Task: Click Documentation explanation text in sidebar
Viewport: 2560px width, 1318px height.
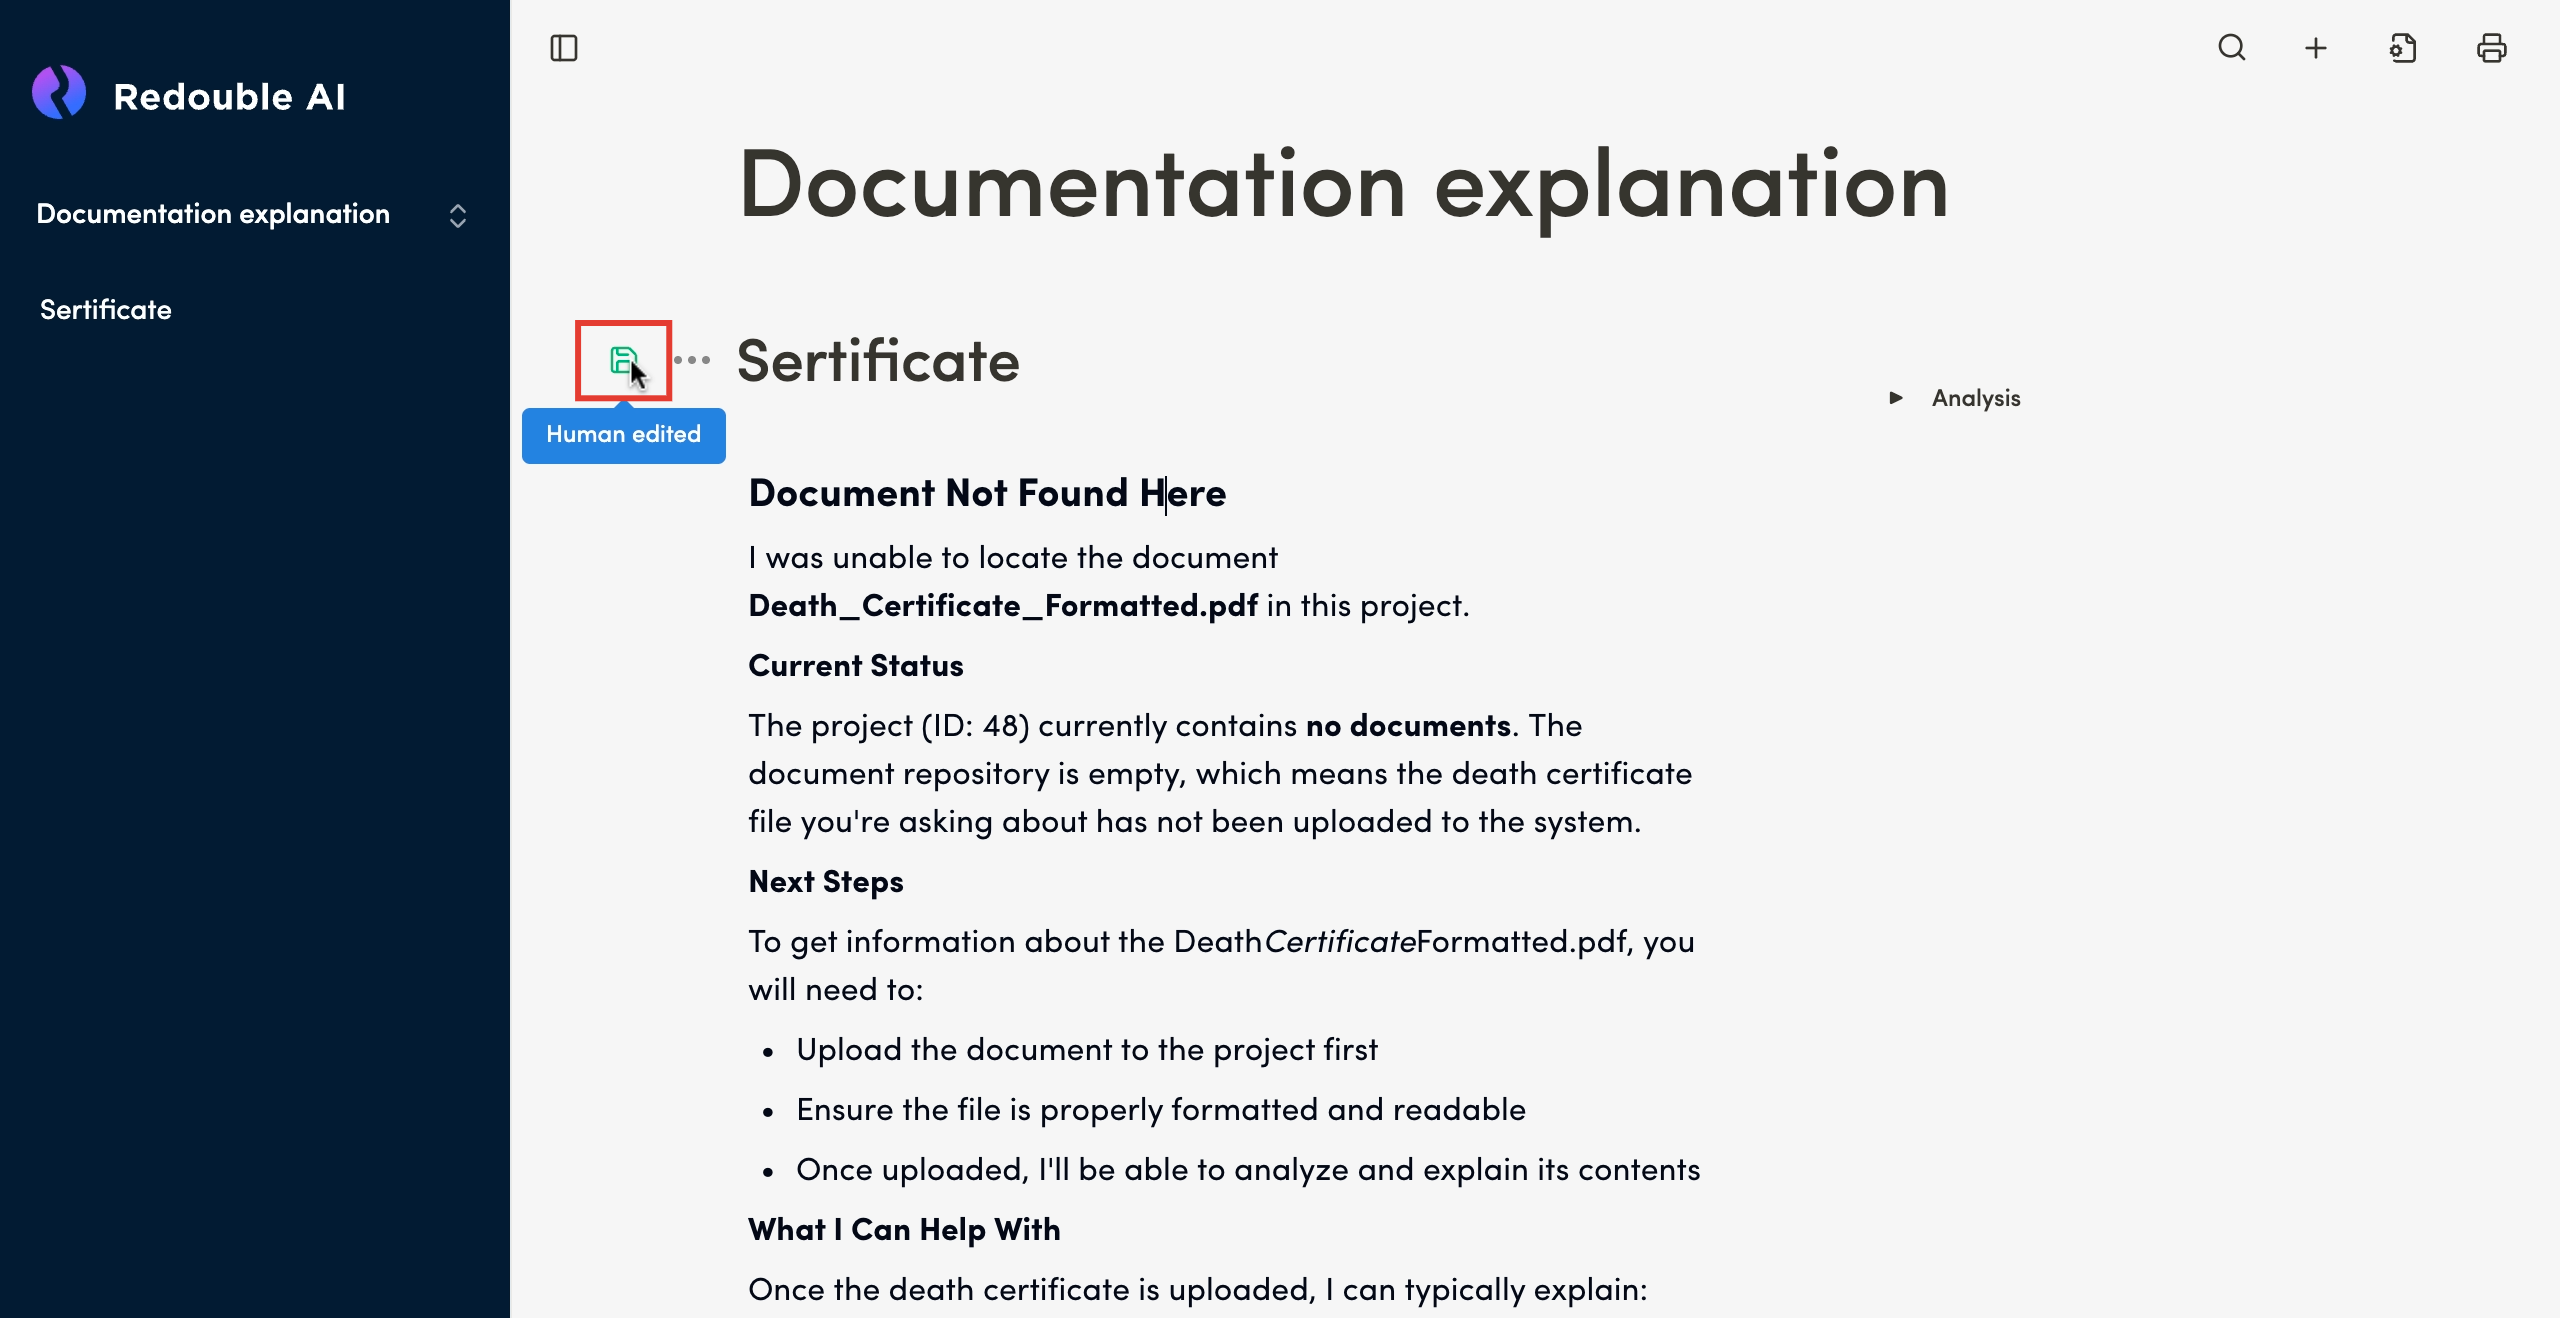Action: [213, 214]
